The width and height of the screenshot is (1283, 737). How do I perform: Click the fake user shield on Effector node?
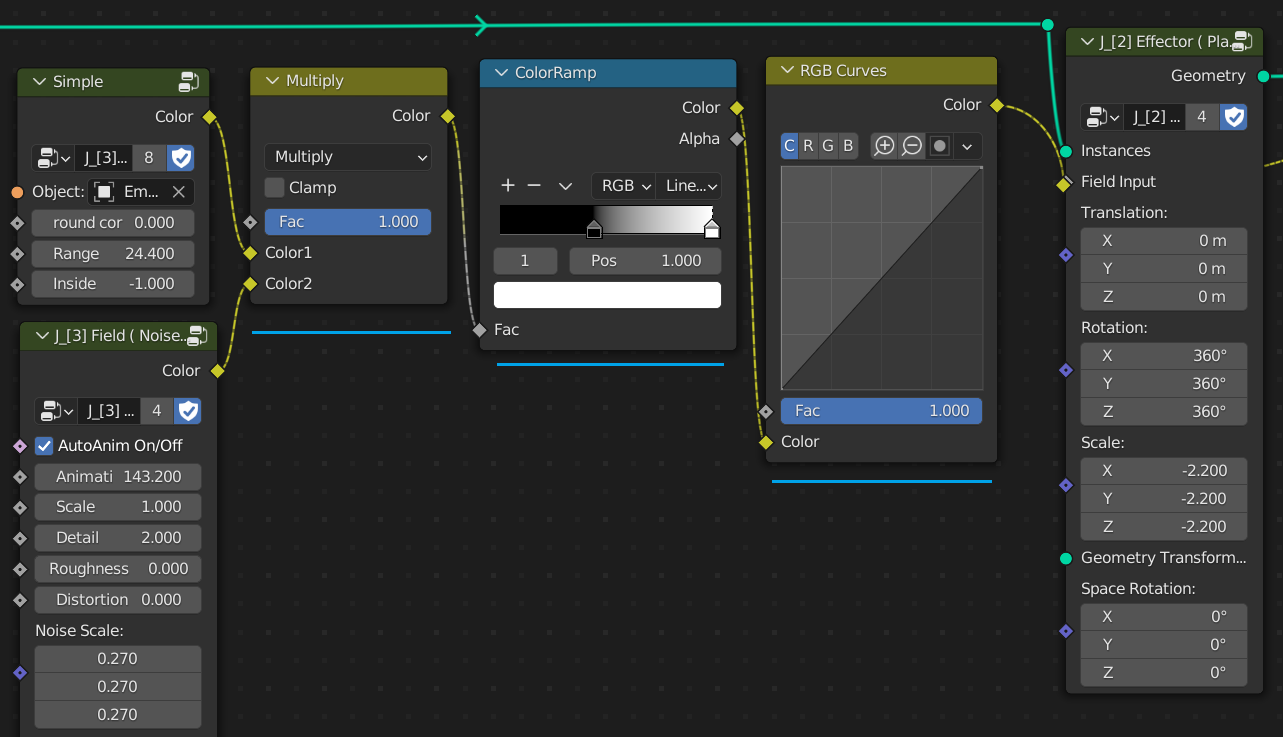1235,117
